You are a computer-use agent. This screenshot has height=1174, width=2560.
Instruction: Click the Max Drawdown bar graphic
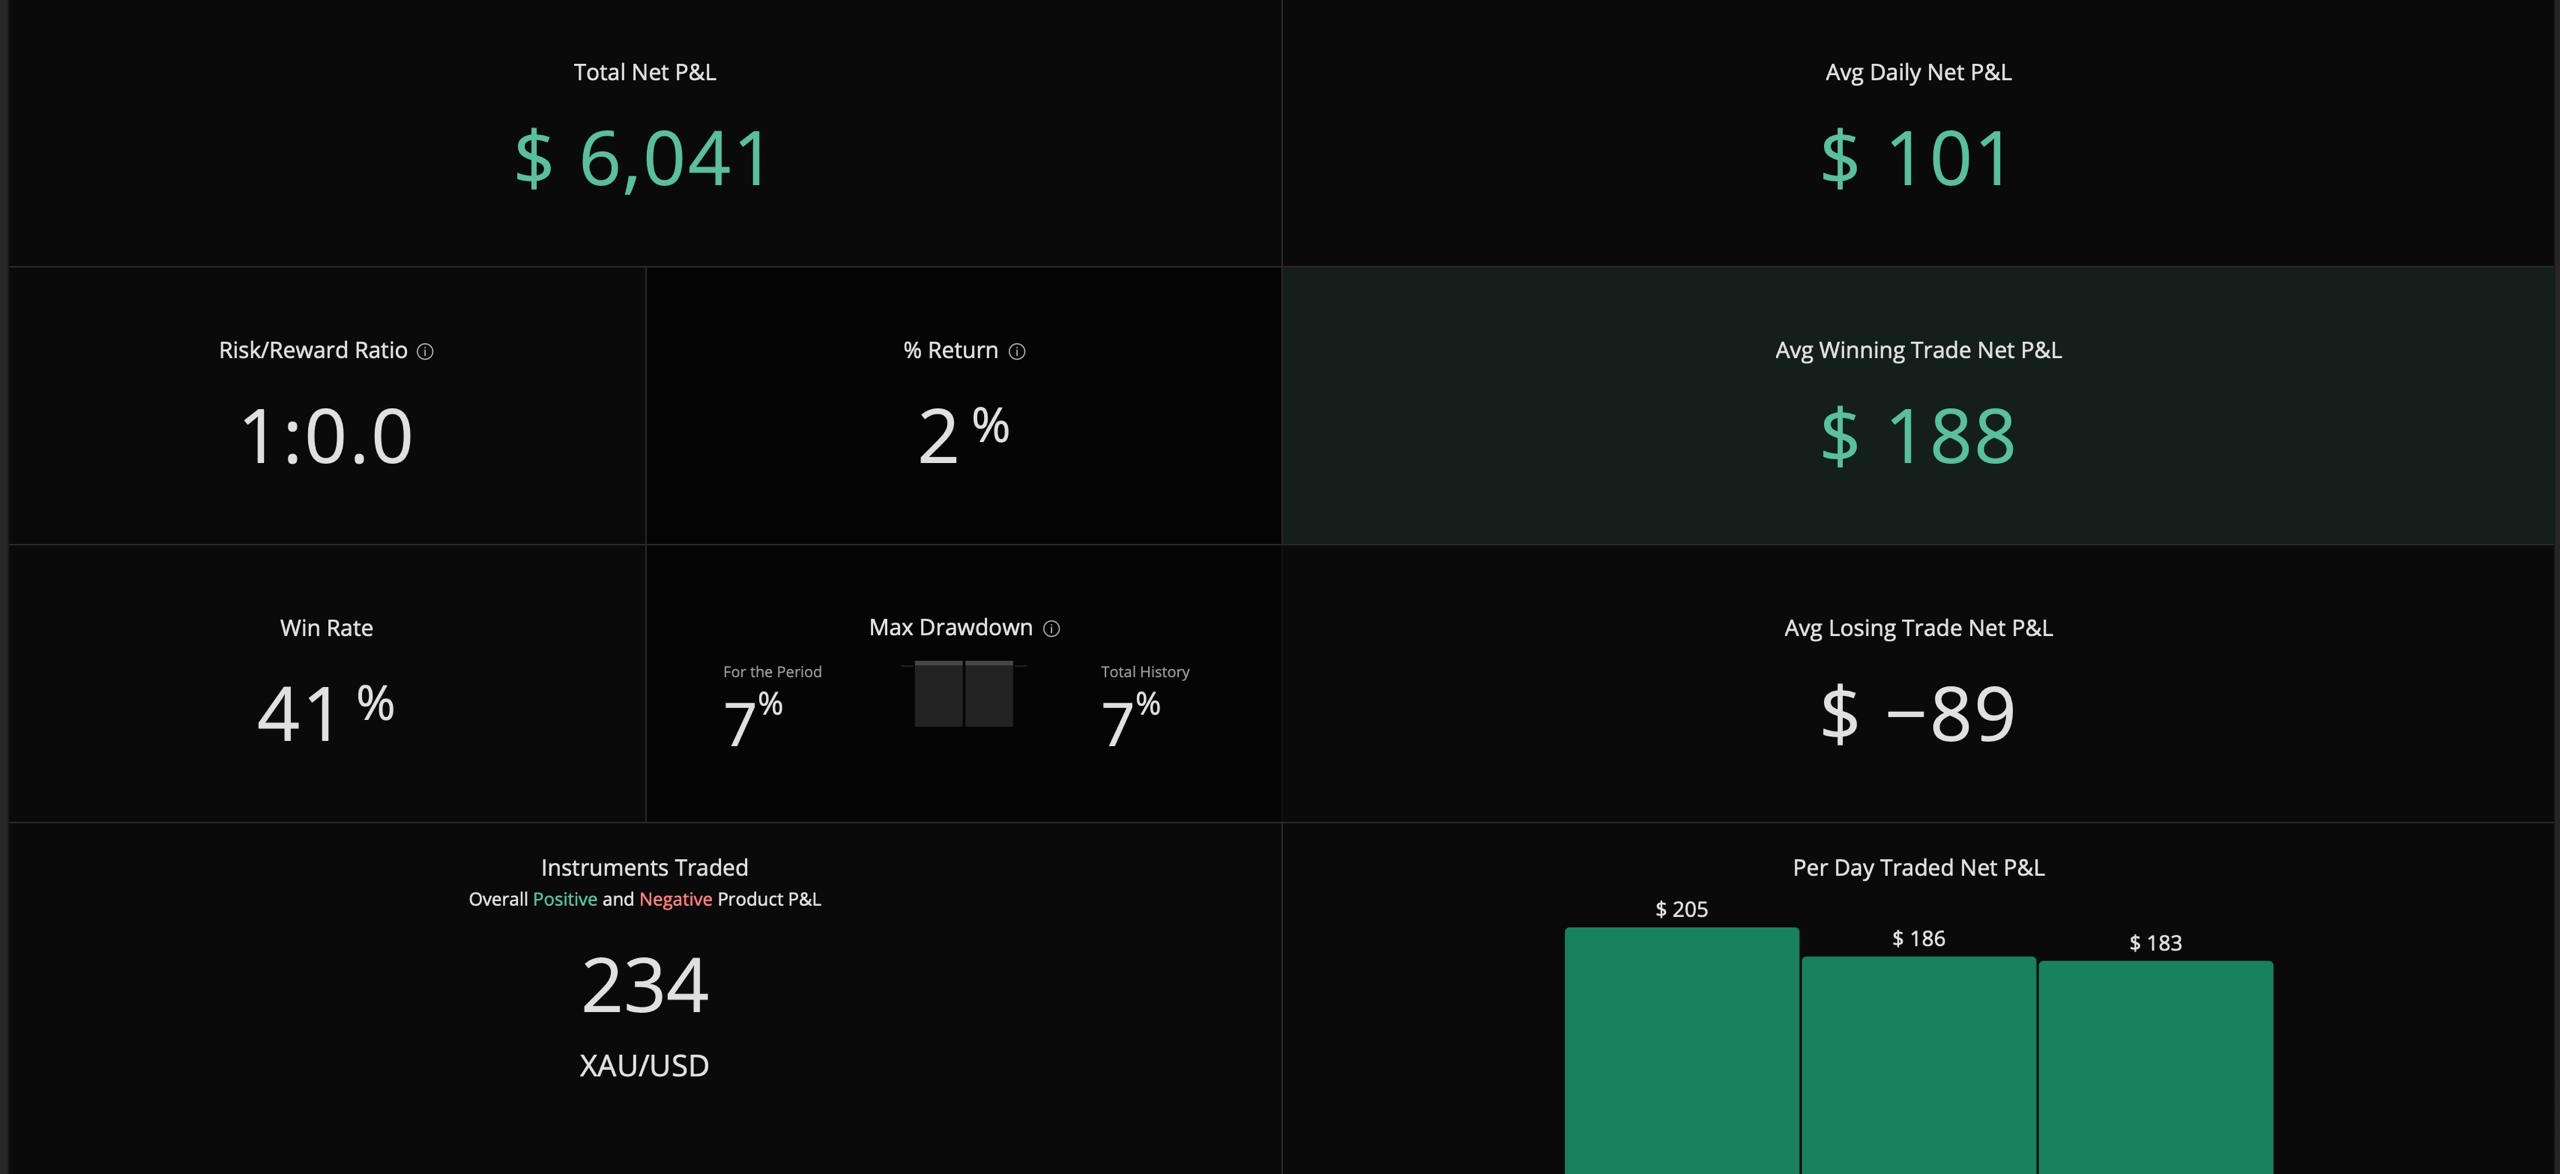click(x=963, y=693)
